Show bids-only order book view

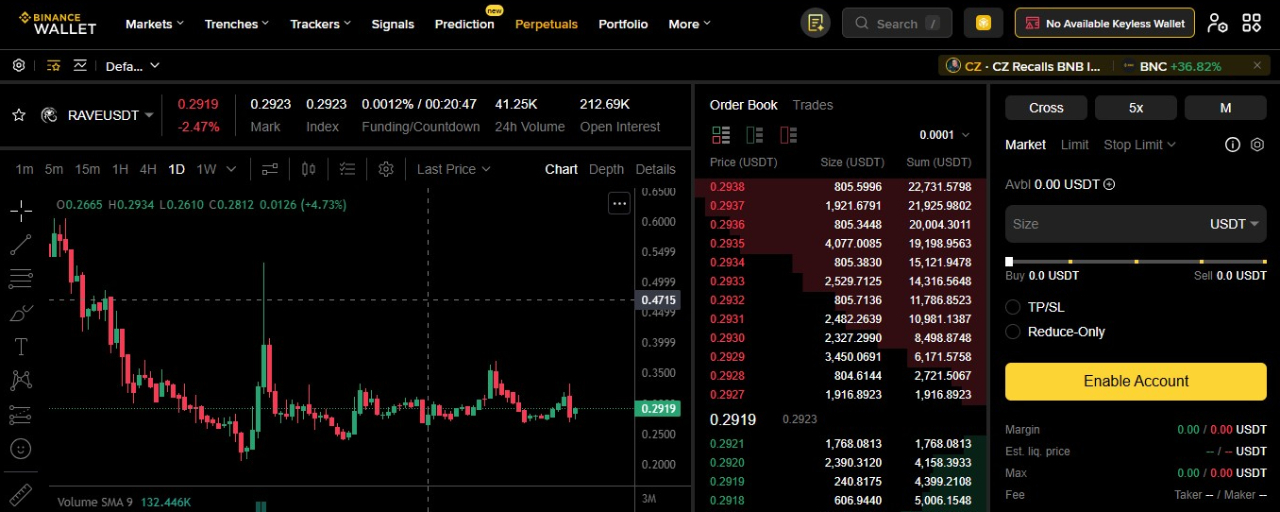click(755, 135)
